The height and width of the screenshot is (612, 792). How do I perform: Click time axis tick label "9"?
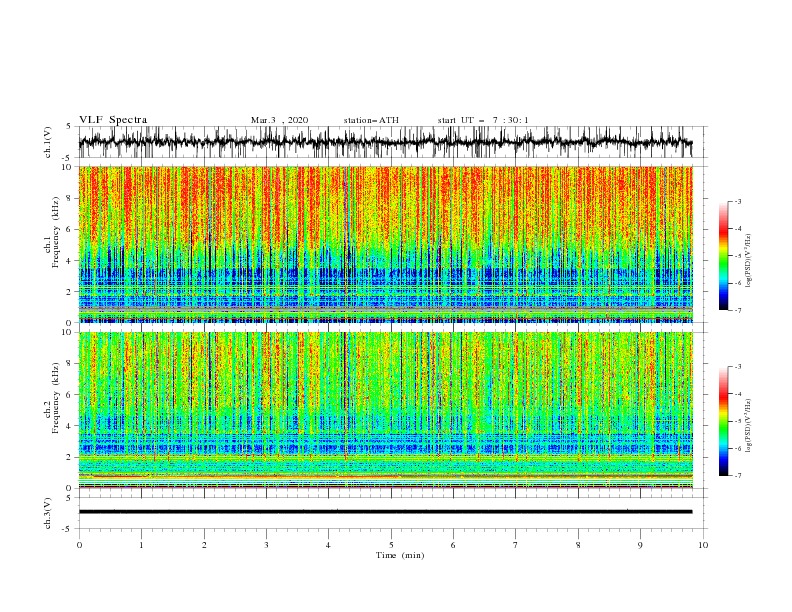point(640,545)
